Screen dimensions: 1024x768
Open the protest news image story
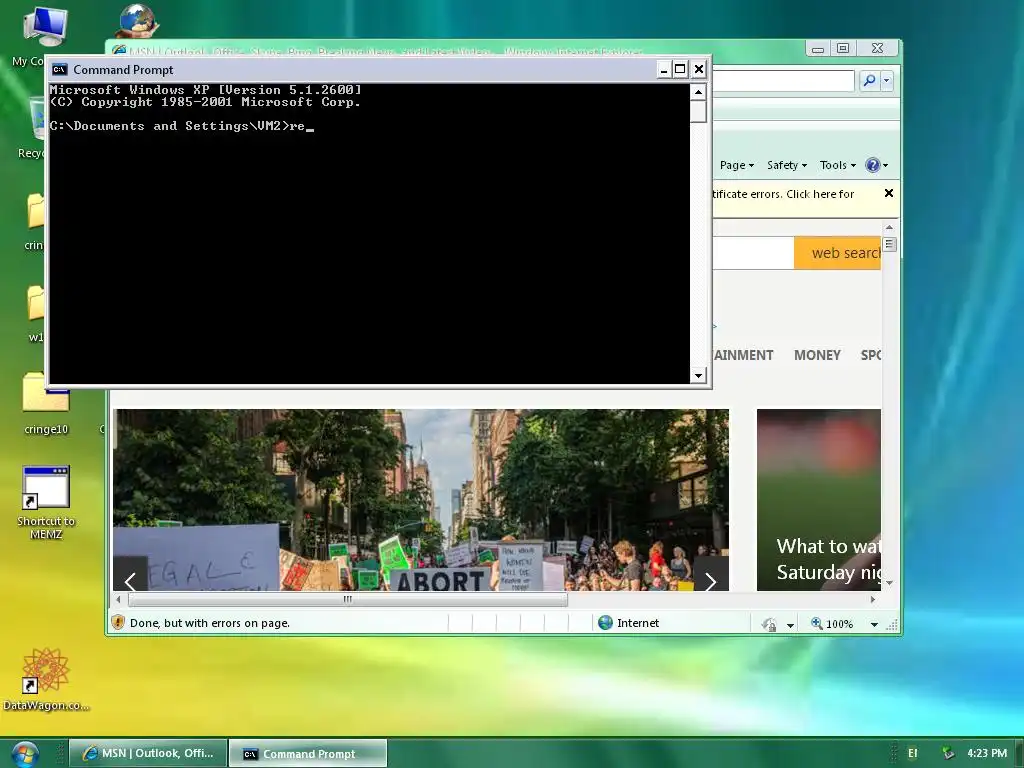(421, 500)
